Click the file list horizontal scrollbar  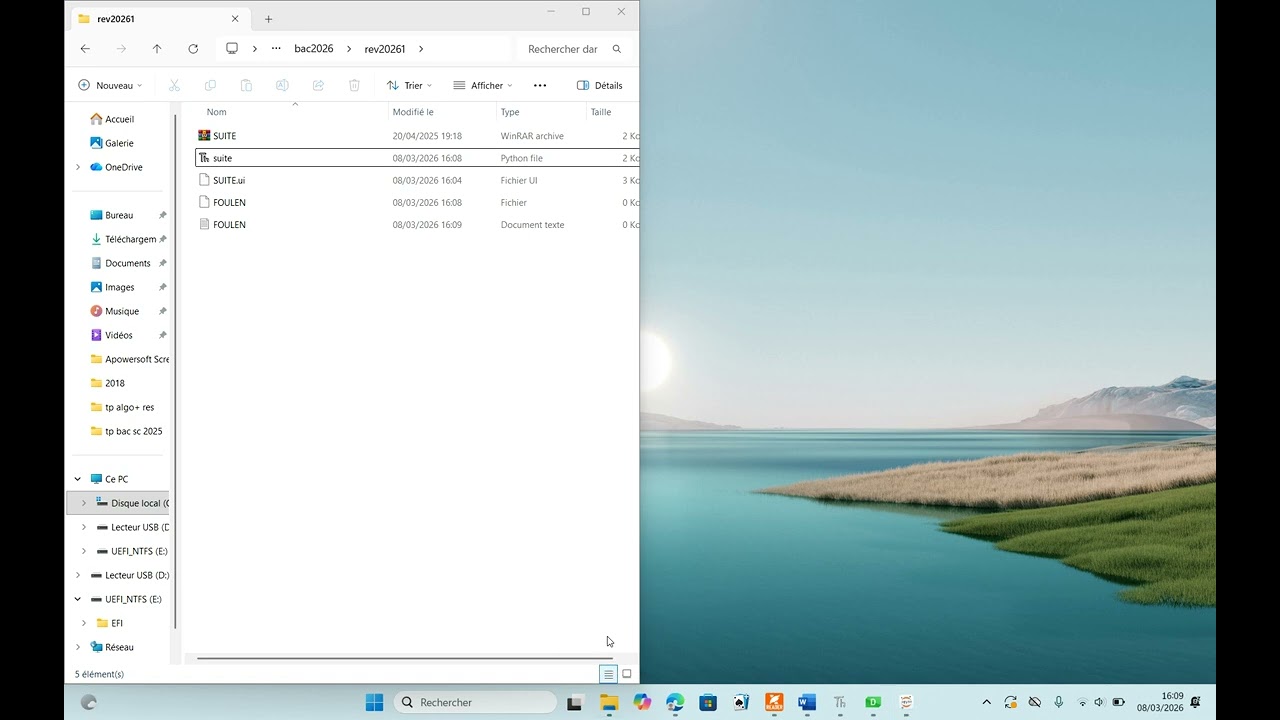(406, 658)
